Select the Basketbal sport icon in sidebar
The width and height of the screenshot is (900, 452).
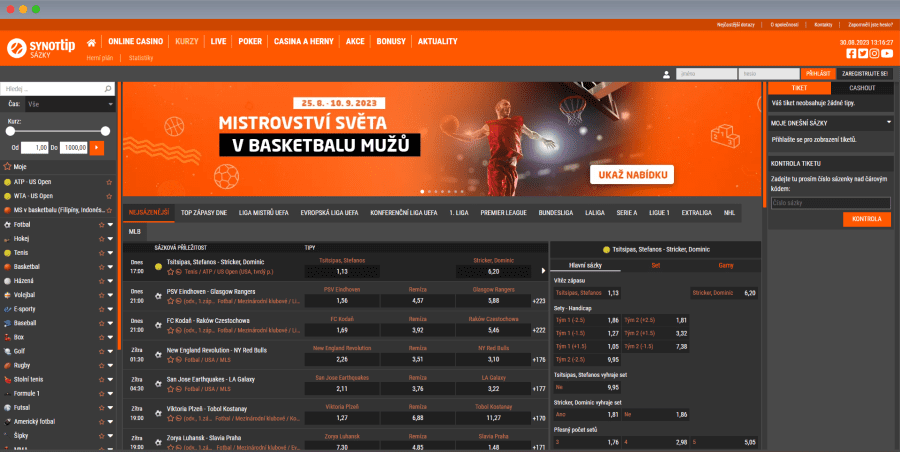[7, 267]
